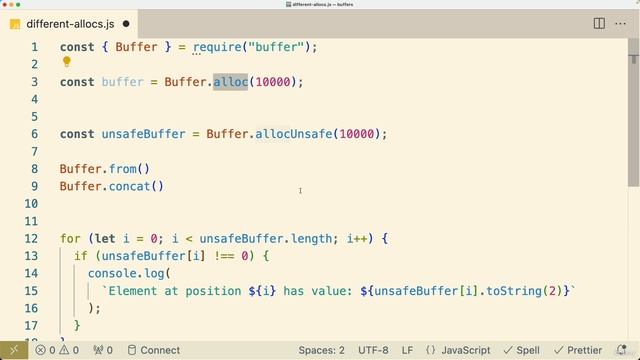Click the toString(2) call on line 15
The image size is (640, 360).
click(524, 291)
